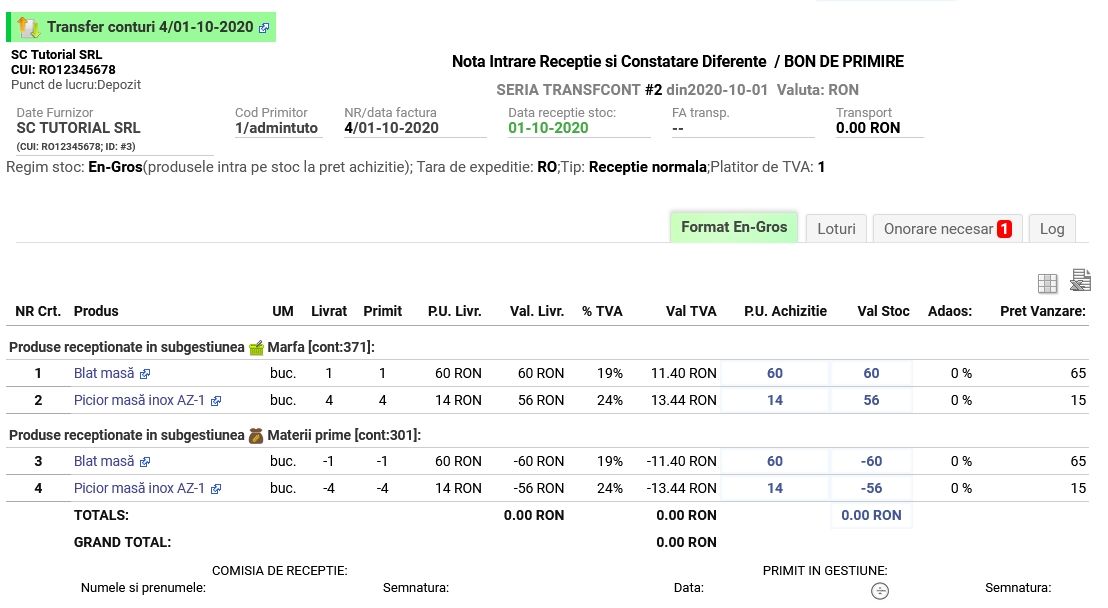Switch to the Loturi tab

pyautogui.click(x=836, y=229)
